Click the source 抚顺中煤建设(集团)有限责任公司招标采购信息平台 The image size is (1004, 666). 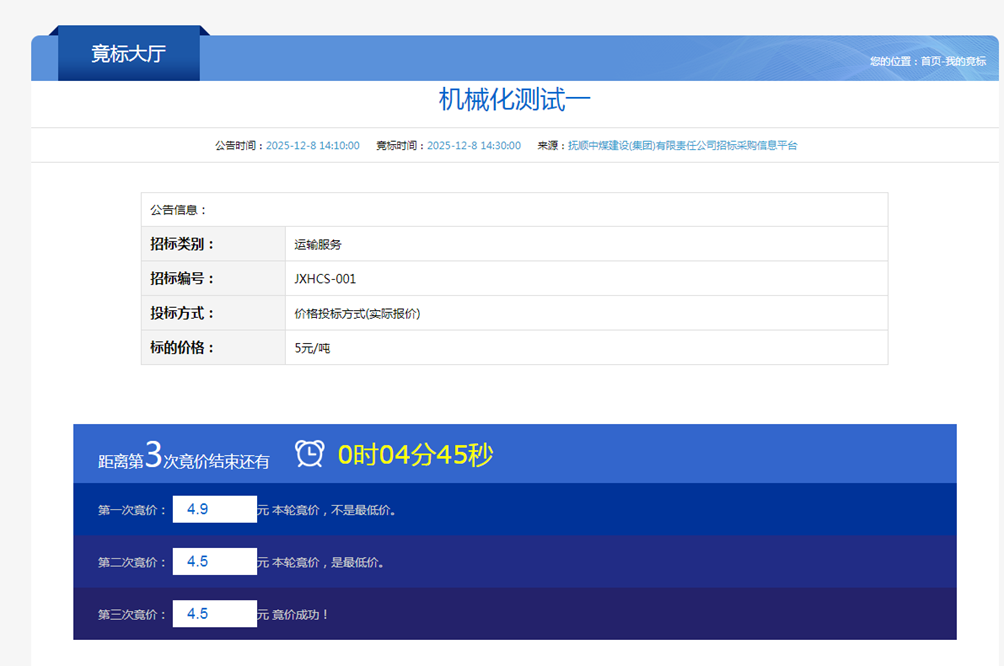tap(683, 145)
